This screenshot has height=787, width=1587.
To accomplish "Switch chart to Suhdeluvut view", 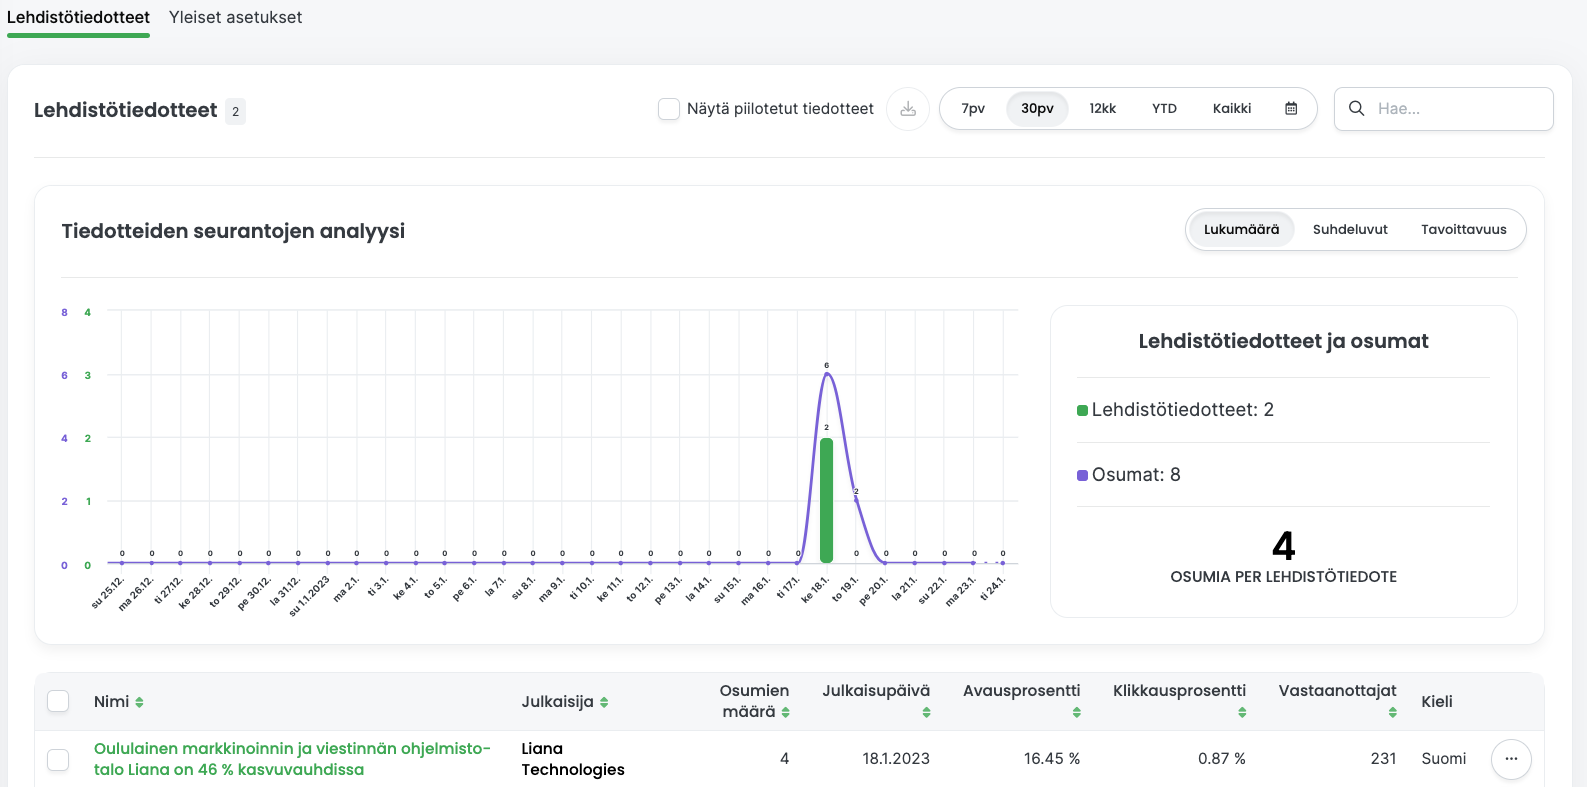I will (1350, 229).
